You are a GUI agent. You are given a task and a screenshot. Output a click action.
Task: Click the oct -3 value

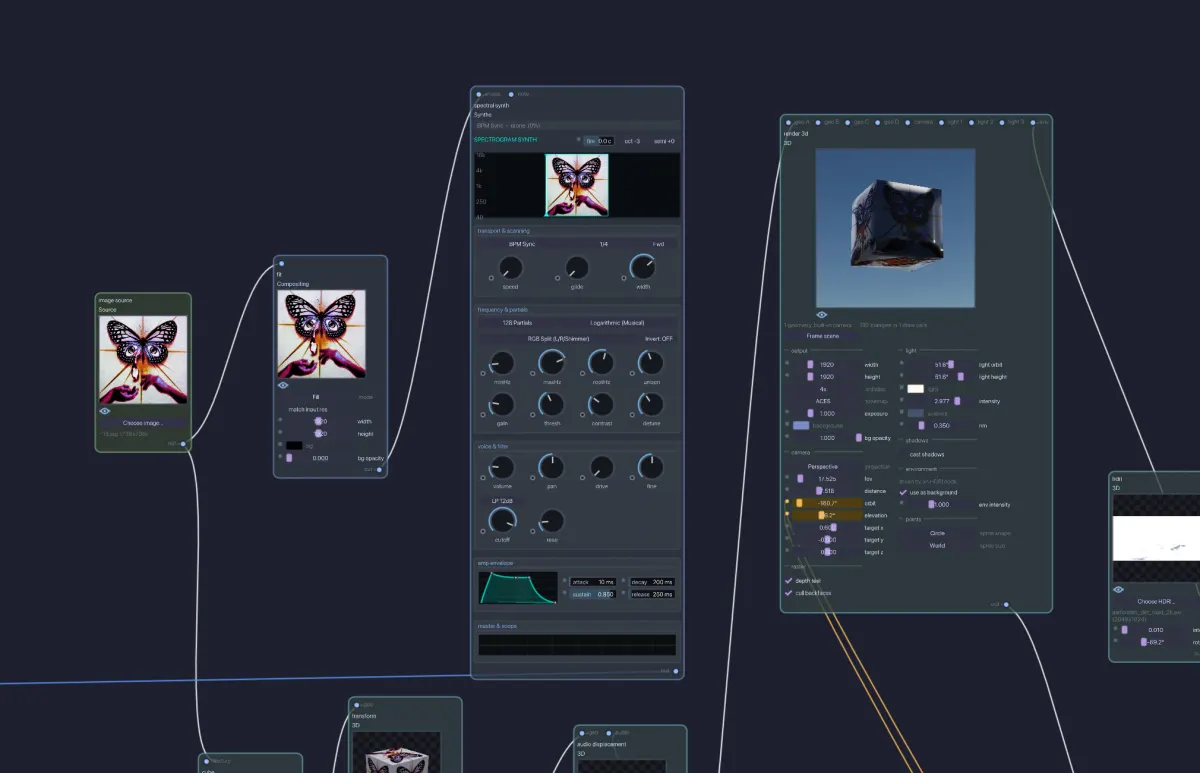pos(631,141)
